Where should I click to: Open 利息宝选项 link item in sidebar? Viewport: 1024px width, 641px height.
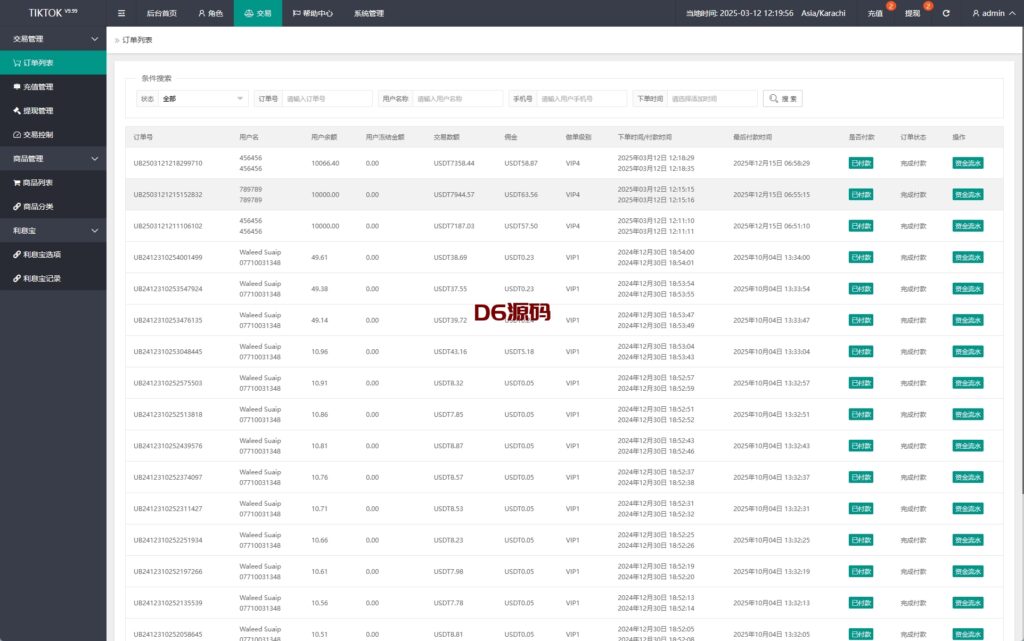click(53, 255)
